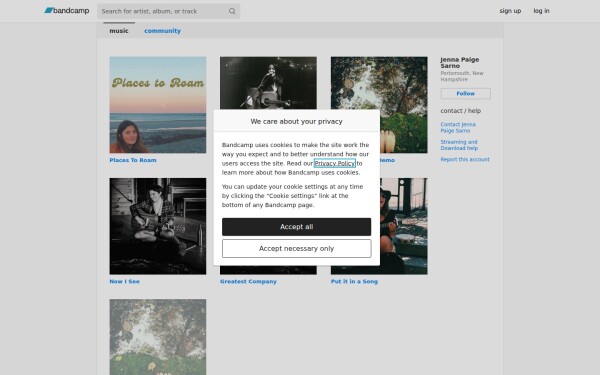Image resolution: width=600 pixels, height=375 pixels.
Task: Open the Places To Roam album cover
Action: tap(158, 105)
